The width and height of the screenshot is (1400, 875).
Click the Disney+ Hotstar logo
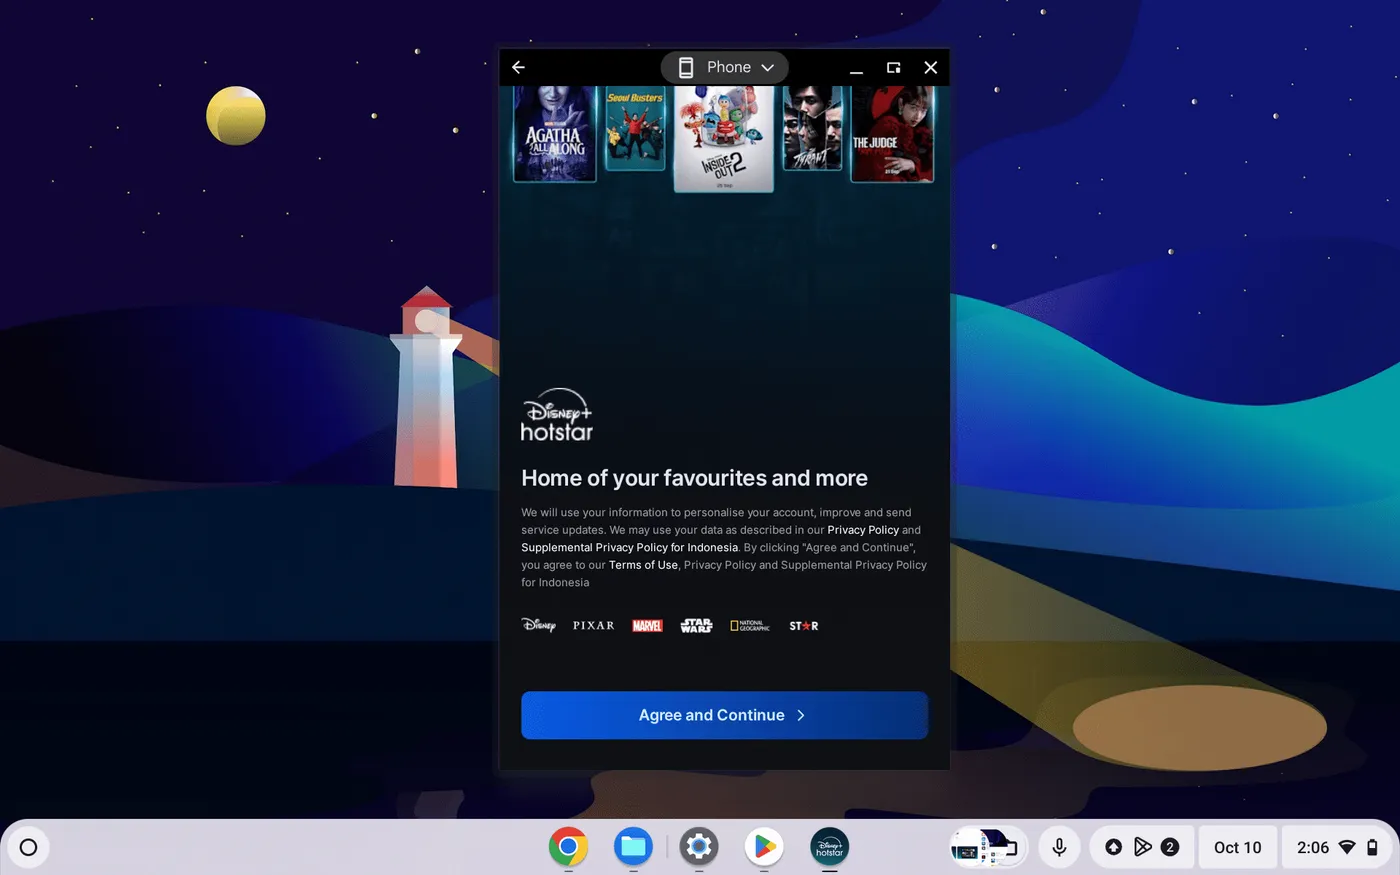557,415
